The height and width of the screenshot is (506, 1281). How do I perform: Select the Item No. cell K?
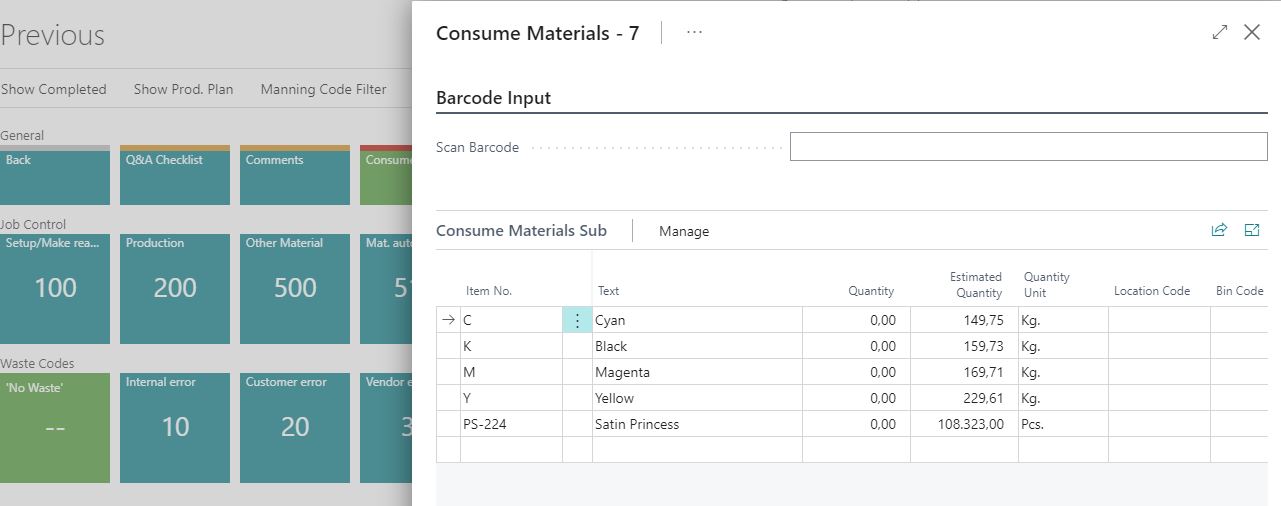coord(511,346)
